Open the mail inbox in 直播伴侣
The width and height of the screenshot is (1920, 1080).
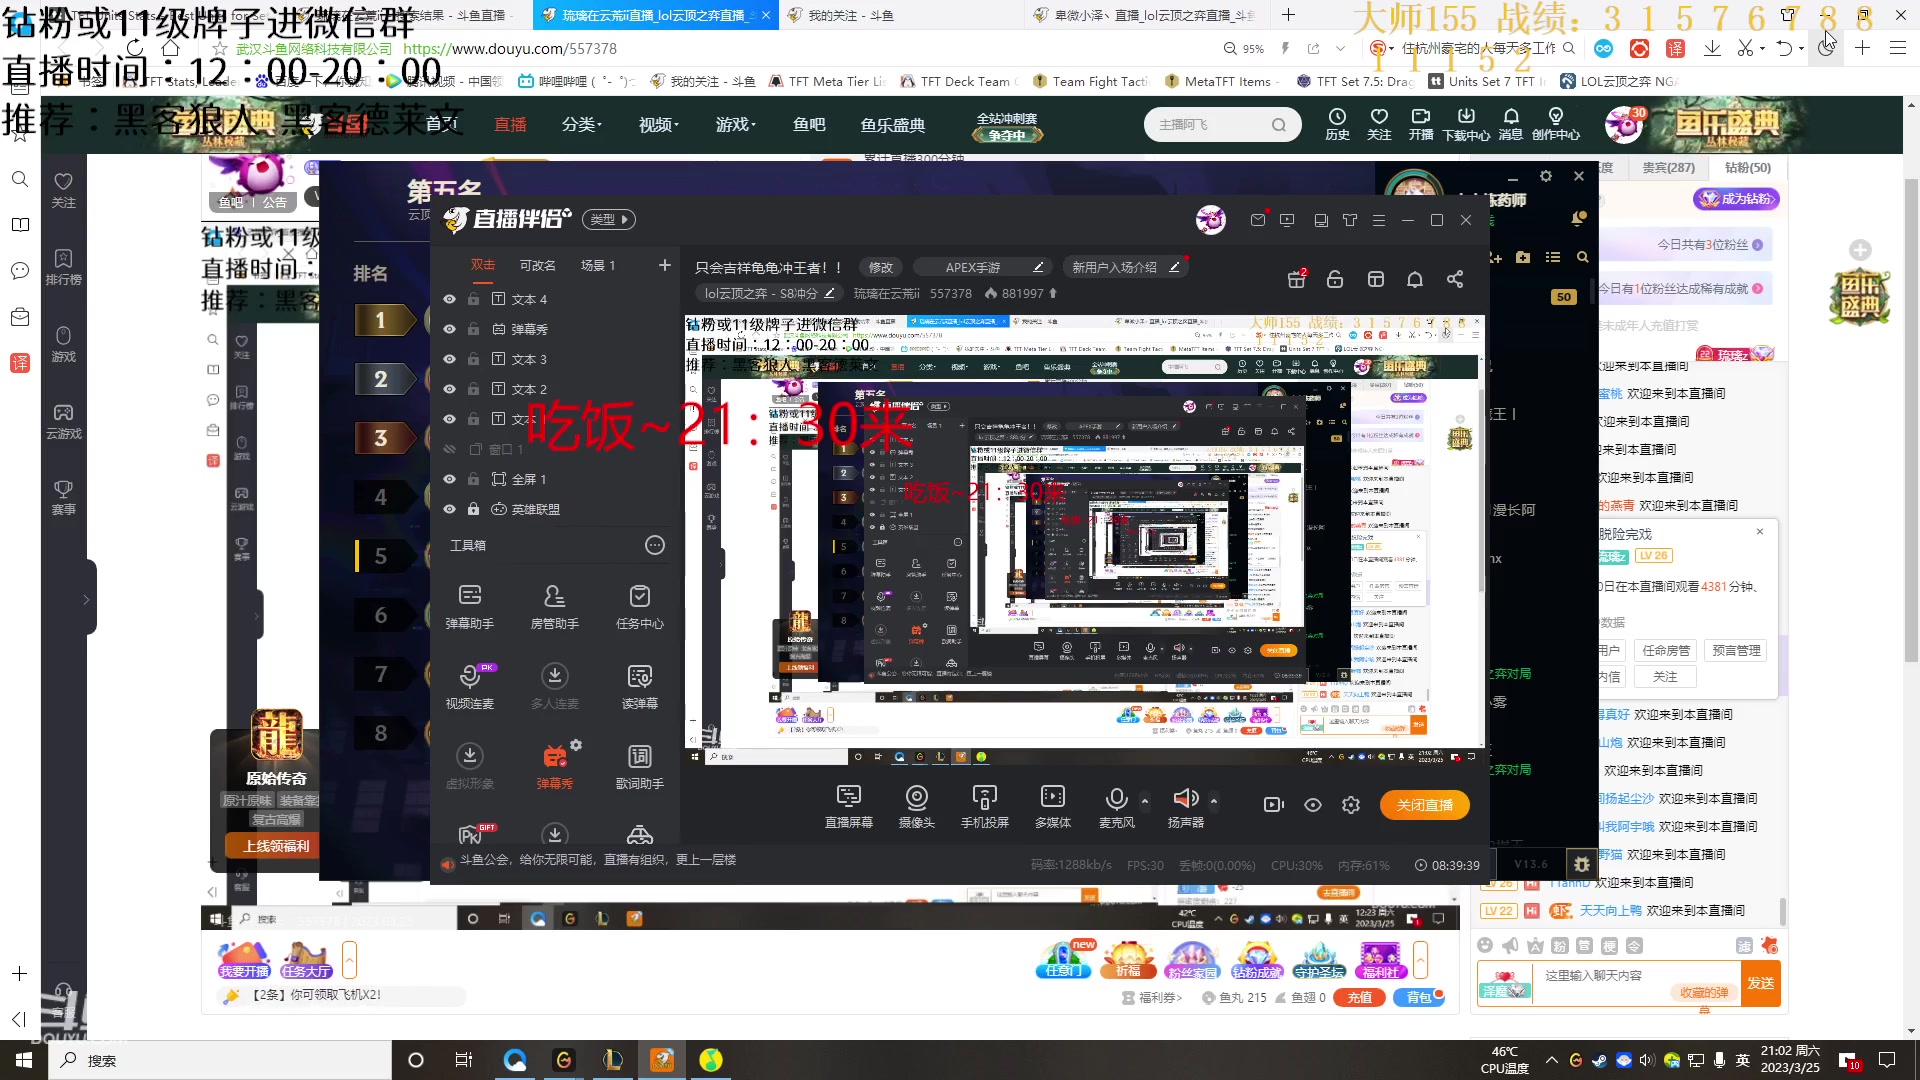[1258, 220]
